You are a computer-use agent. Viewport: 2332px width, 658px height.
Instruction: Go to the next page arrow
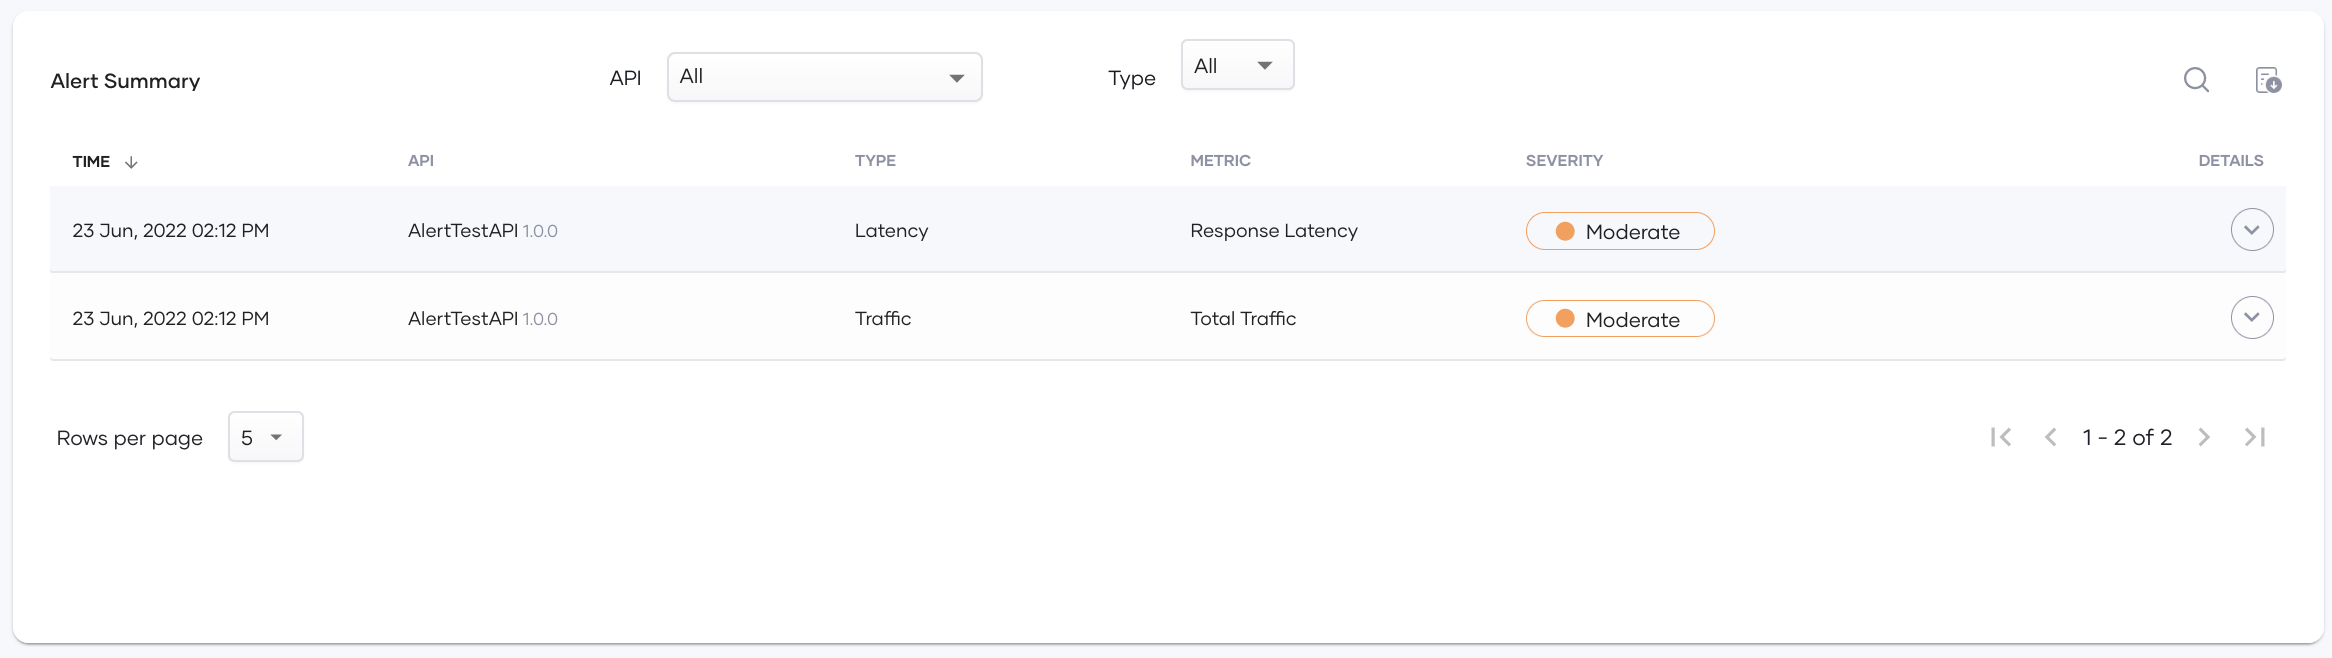tap(2204, 437)
